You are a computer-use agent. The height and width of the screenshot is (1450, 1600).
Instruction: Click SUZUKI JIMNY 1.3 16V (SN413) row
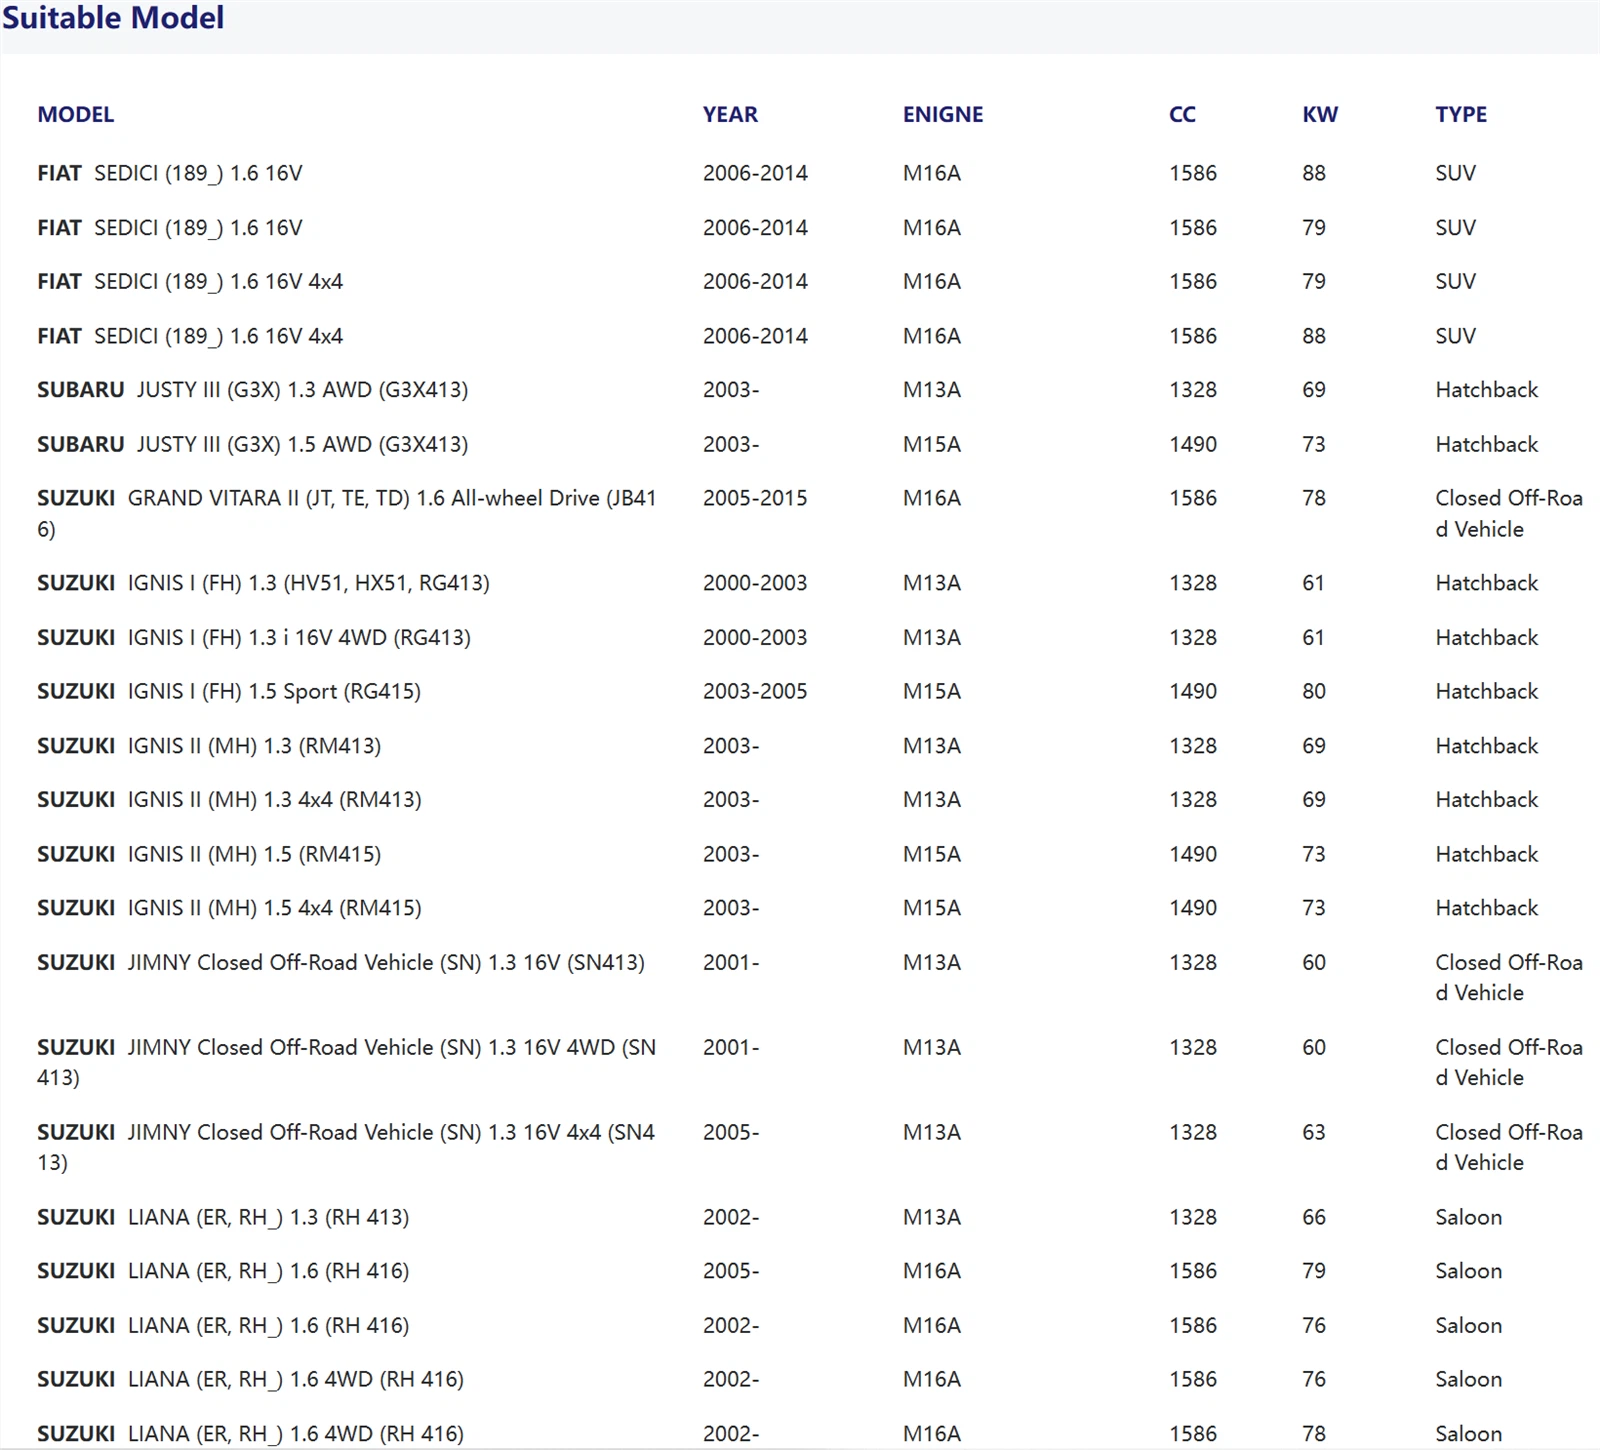[800, 977]
